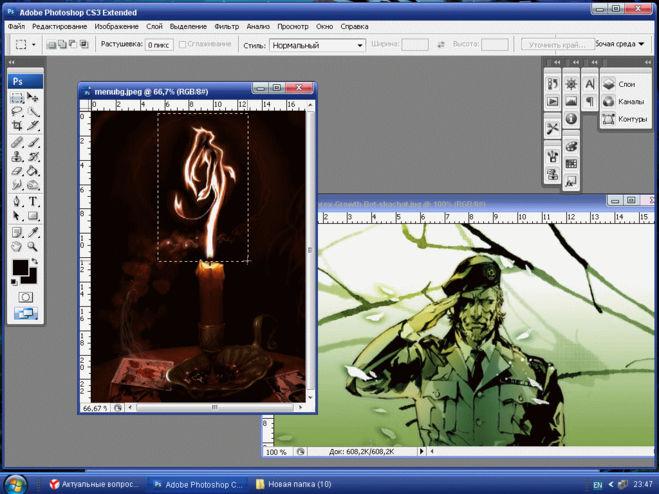Screen dimensions: 659x494
Task: Select the Brush tool
Action: pyautogui.click(x=33, y=143)
